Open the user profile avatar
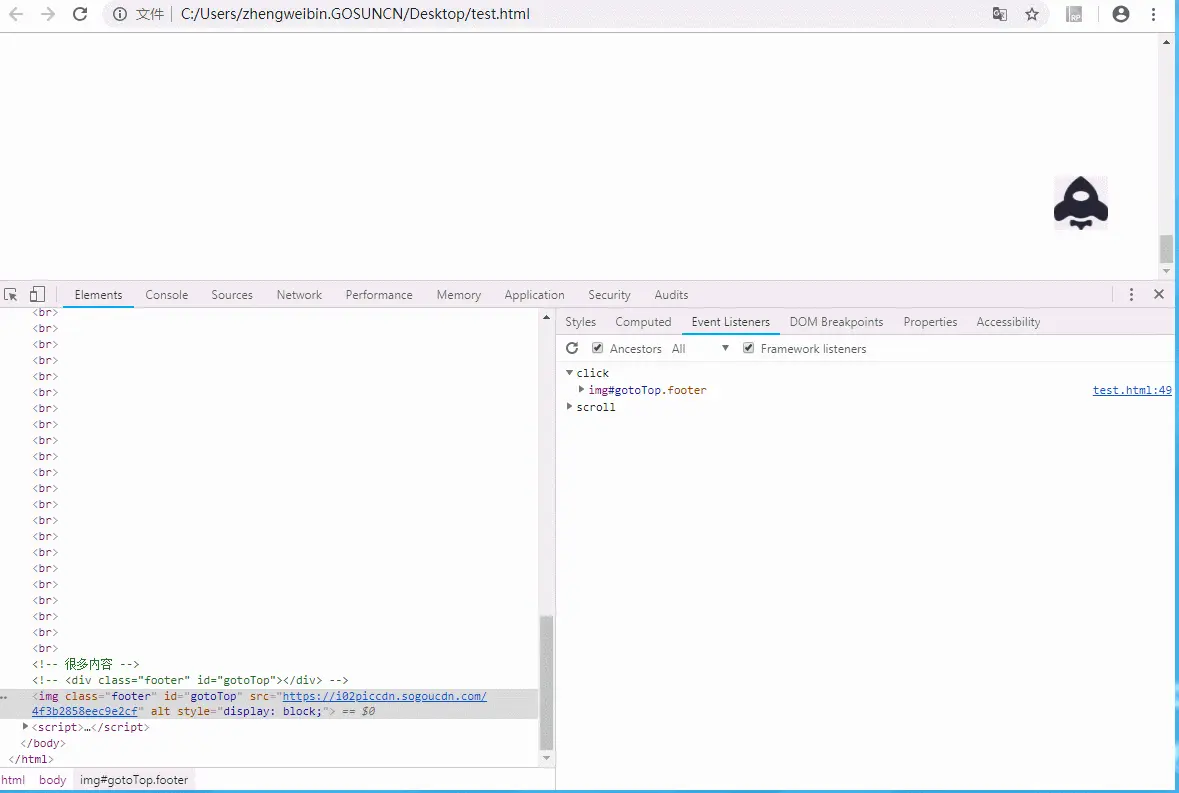The image size is (1179, 793). point(1120,14)
